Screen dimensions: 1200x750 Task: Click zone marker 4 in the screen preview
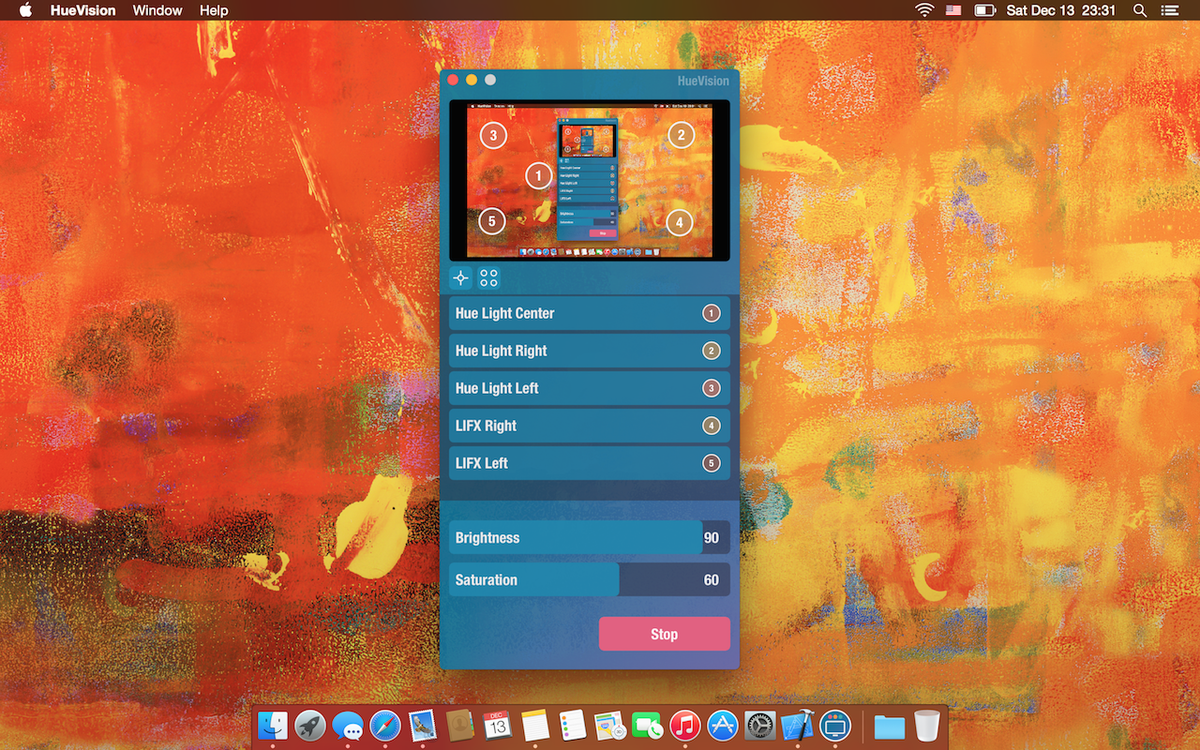tap(679, 222)
